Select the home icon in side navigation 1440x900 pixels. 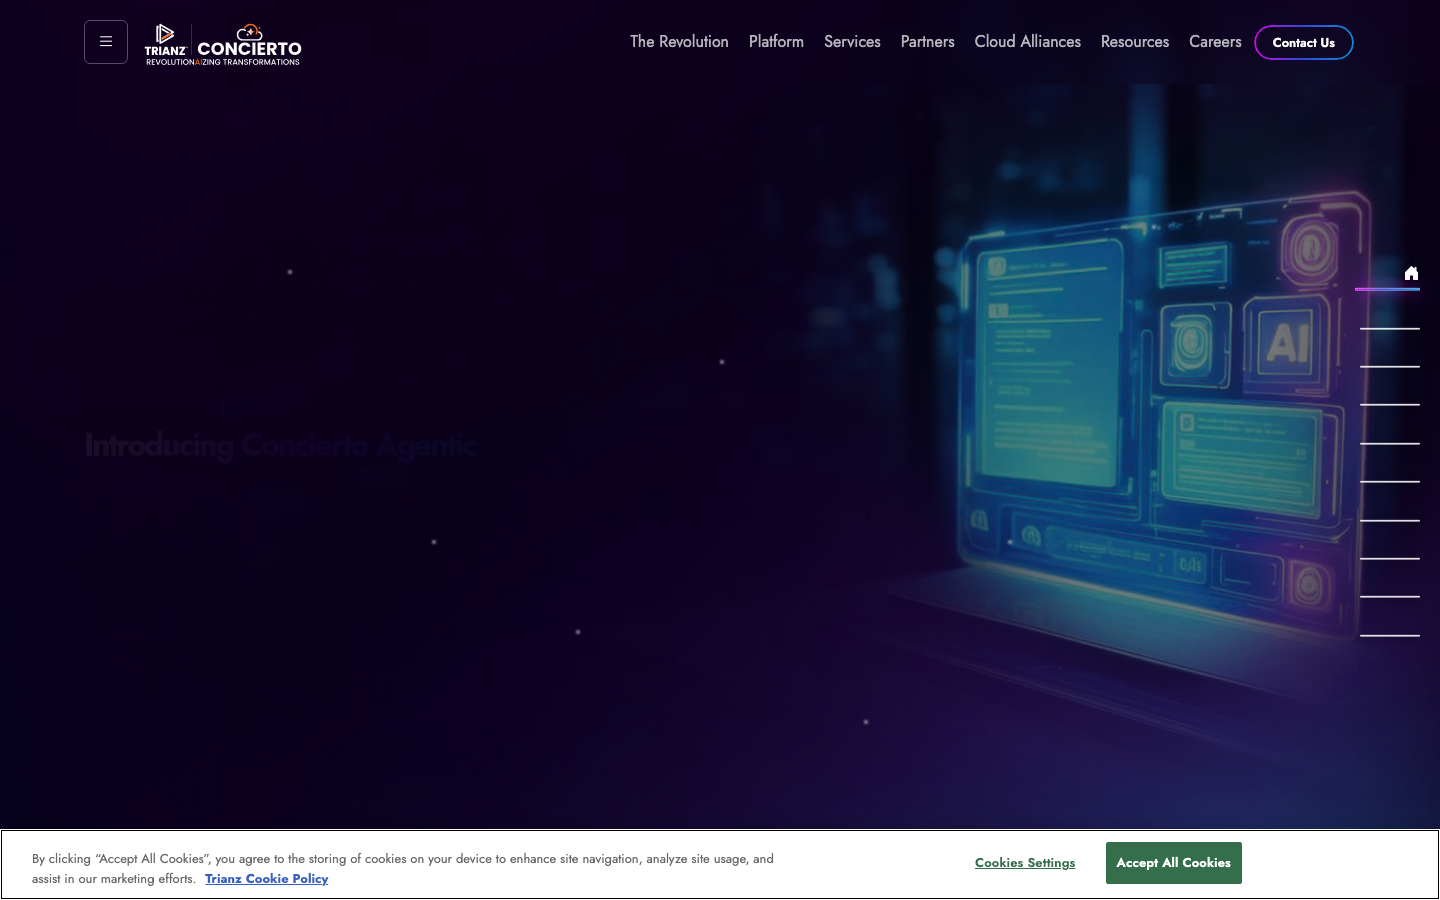point(1411,273)
